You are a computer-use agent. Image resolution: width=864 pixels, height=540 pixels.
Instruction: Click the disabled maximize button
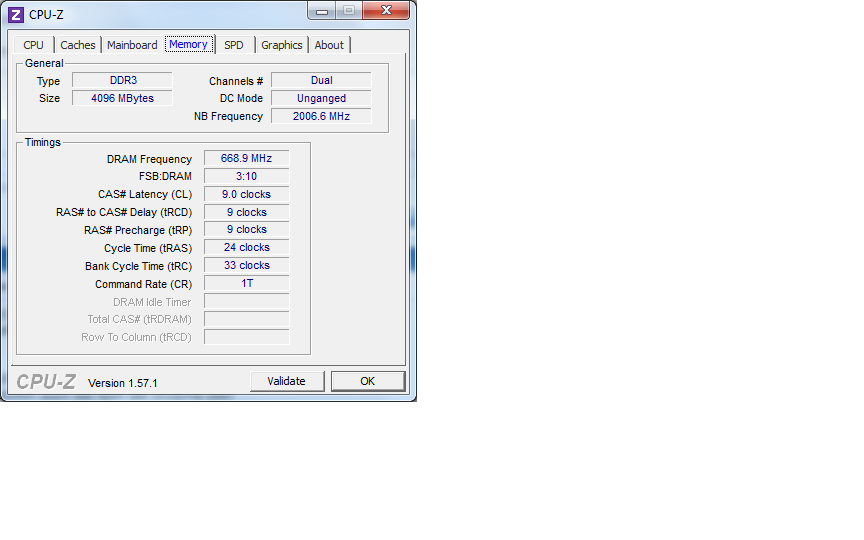[x=349, y=10]
